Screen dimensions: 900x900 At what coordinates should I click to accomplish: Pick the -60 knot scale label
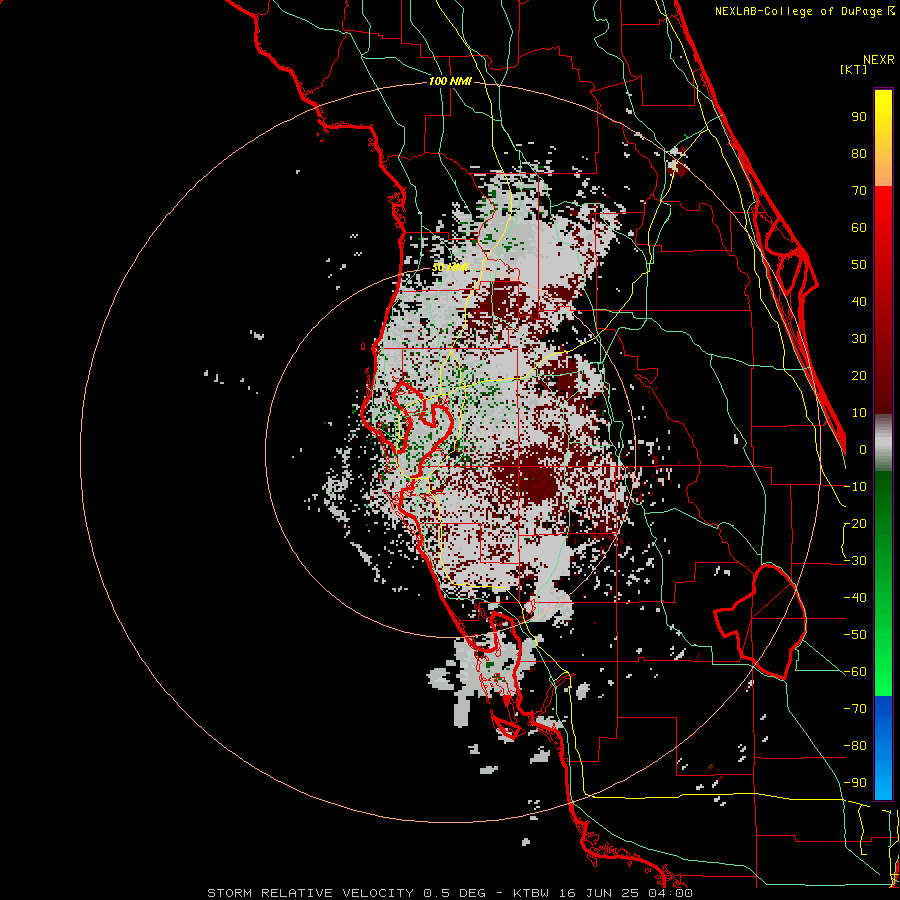[855, 672]
